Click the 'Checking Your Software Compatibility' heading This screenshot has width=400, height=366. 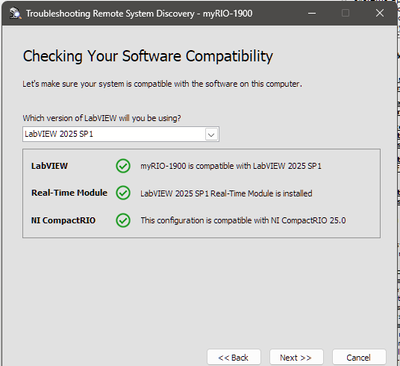point(148,56)
